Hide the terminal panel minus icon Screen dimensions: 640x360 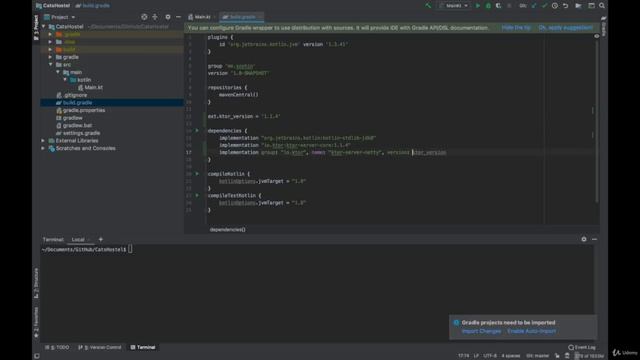[594, 239]
